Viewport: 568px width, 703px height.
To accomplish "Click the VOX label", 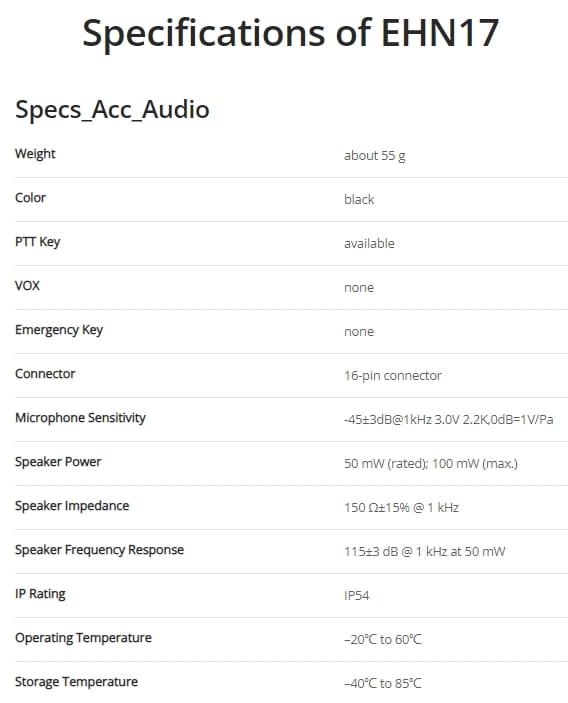I will point(27,286).
